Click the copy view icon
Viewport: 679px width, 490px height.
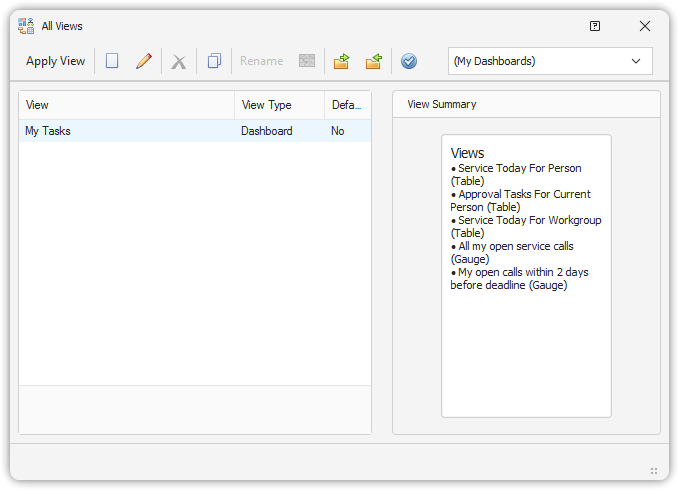pyautogui.click(x=214, y=61)
